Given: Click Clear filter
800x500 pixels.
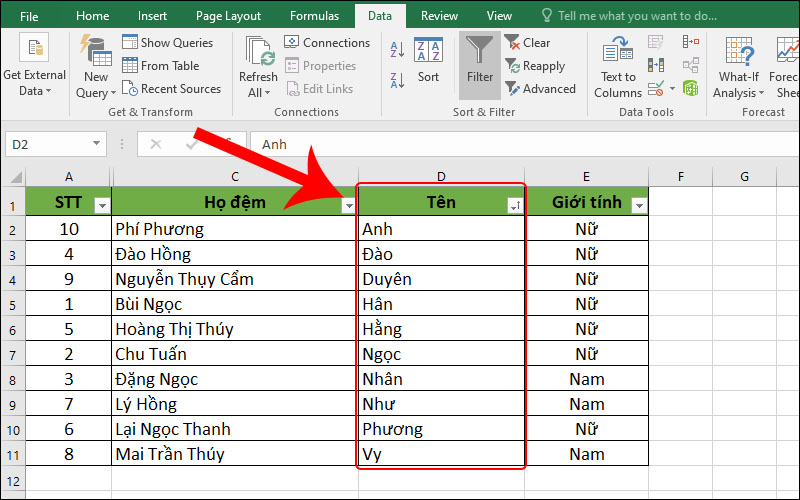Looking at the screenshot, I should click(x=528, y=42).
